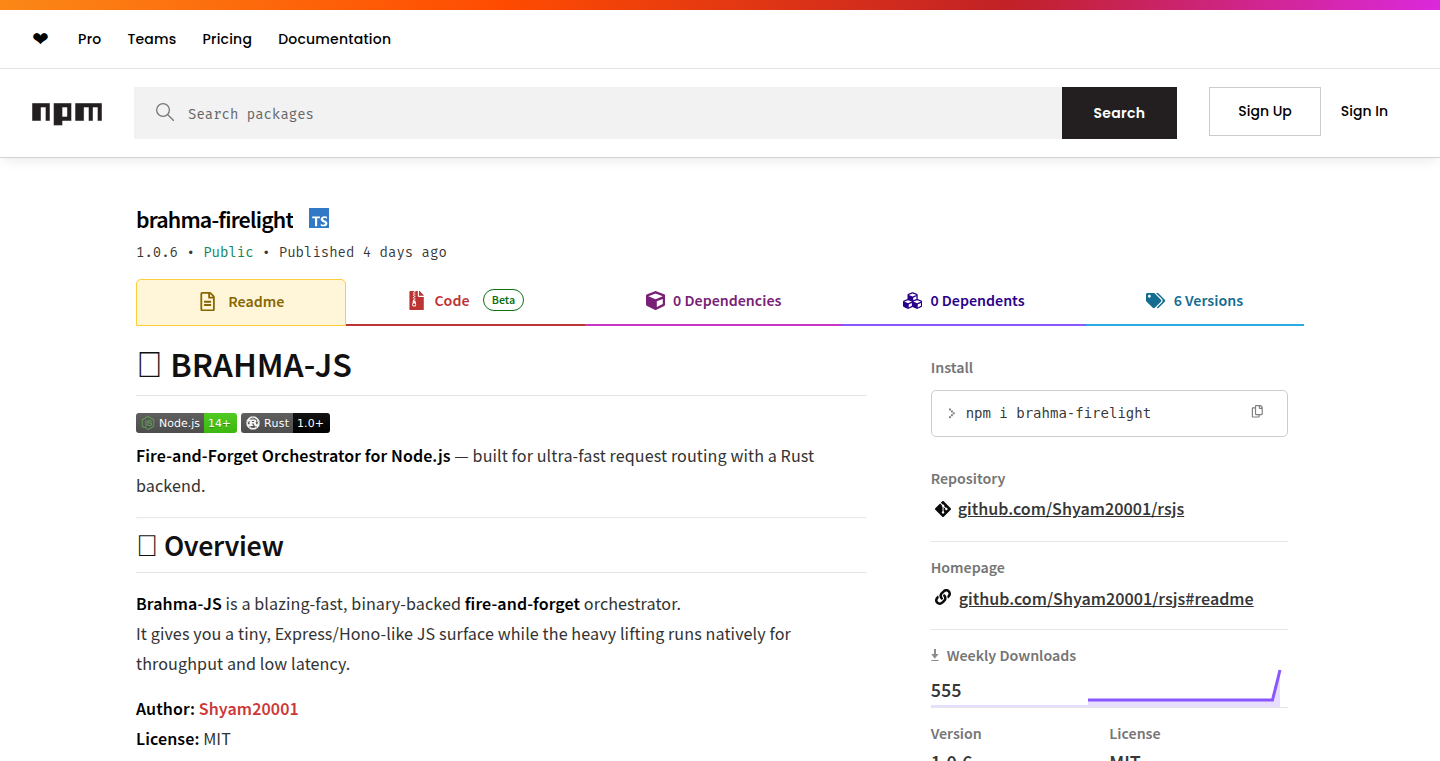Click the 'License: MIT' readme line
The width and height of the screenshot is (1440, 761).
click(x=183, y=739)
